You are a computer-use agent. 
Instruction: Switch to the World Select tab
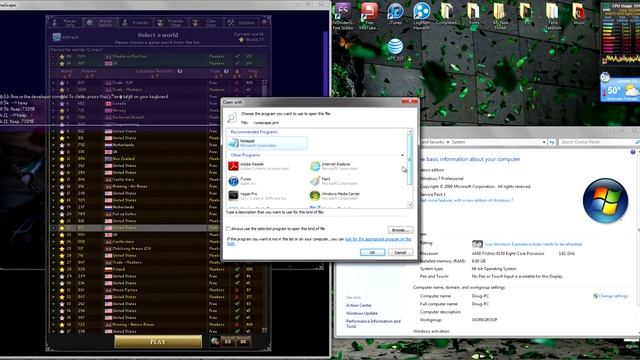click(x=100, y=22)
